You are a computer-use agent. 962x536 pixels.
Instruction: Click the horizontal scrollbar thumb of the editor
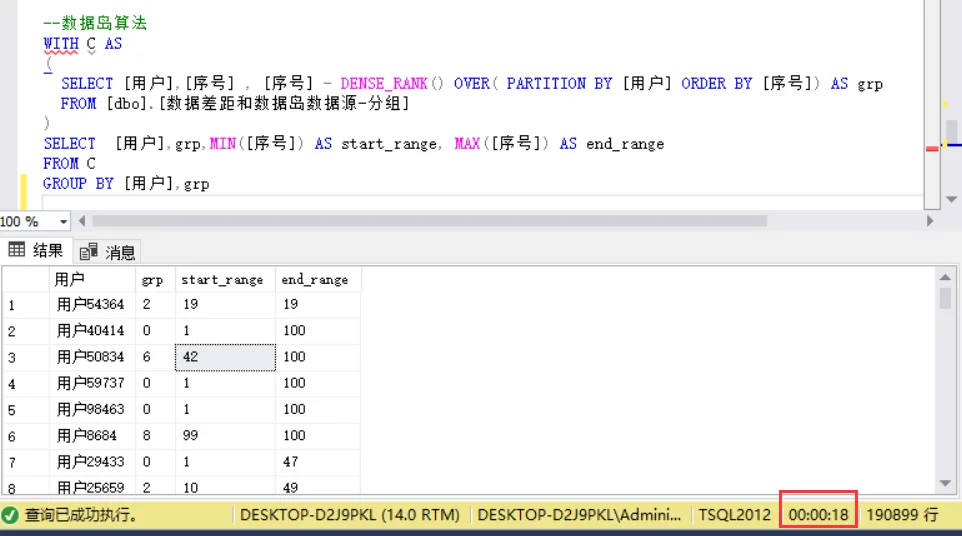point(429,221)
